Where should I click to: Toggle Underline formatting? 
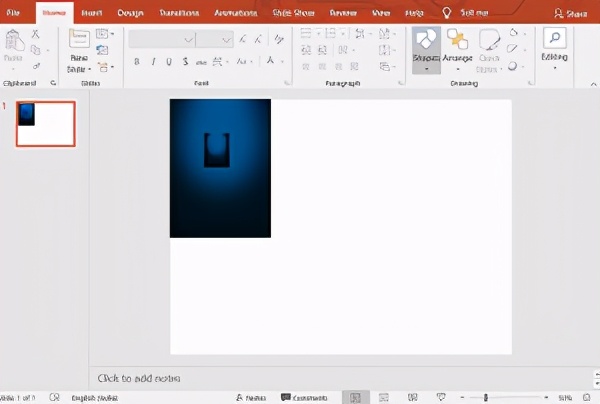pos(169,61)
